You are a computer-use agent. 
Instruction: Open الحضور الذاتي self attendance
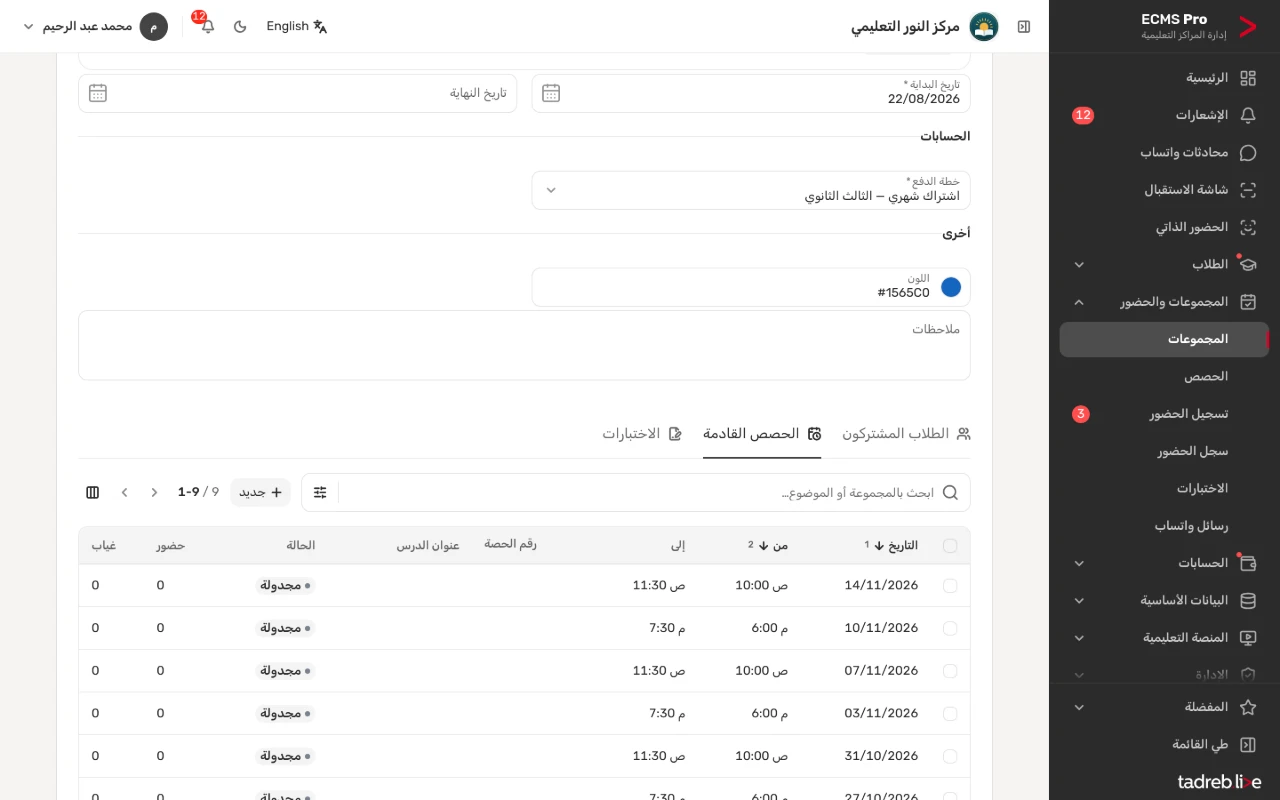pos(1165,227)
